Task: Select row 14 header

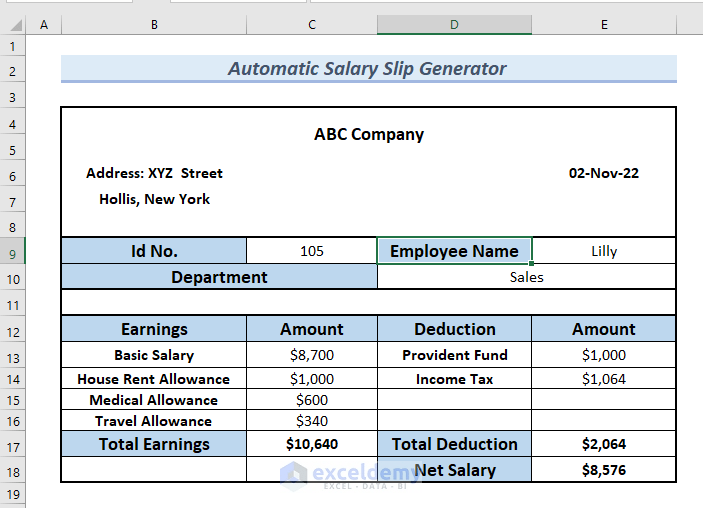Action: click(x=13, y=379)
